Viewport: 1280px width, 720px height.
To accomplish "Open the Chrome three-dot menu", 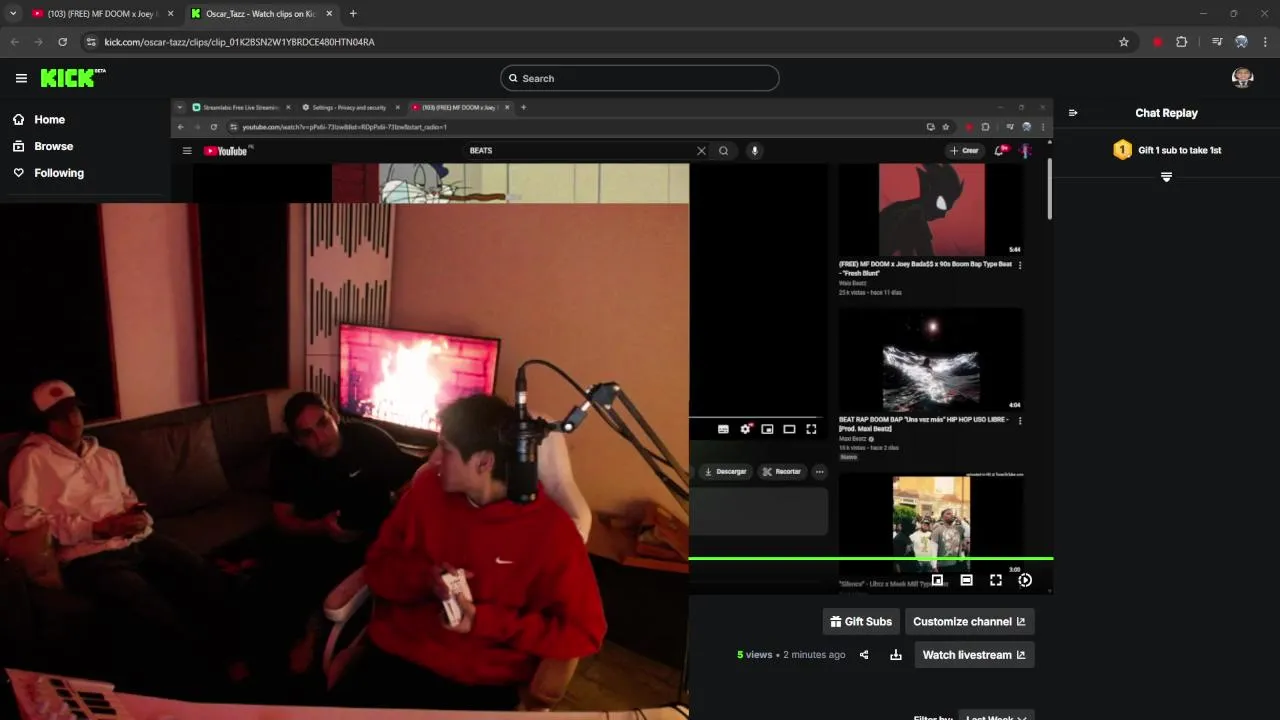I will click(1266, 42).
